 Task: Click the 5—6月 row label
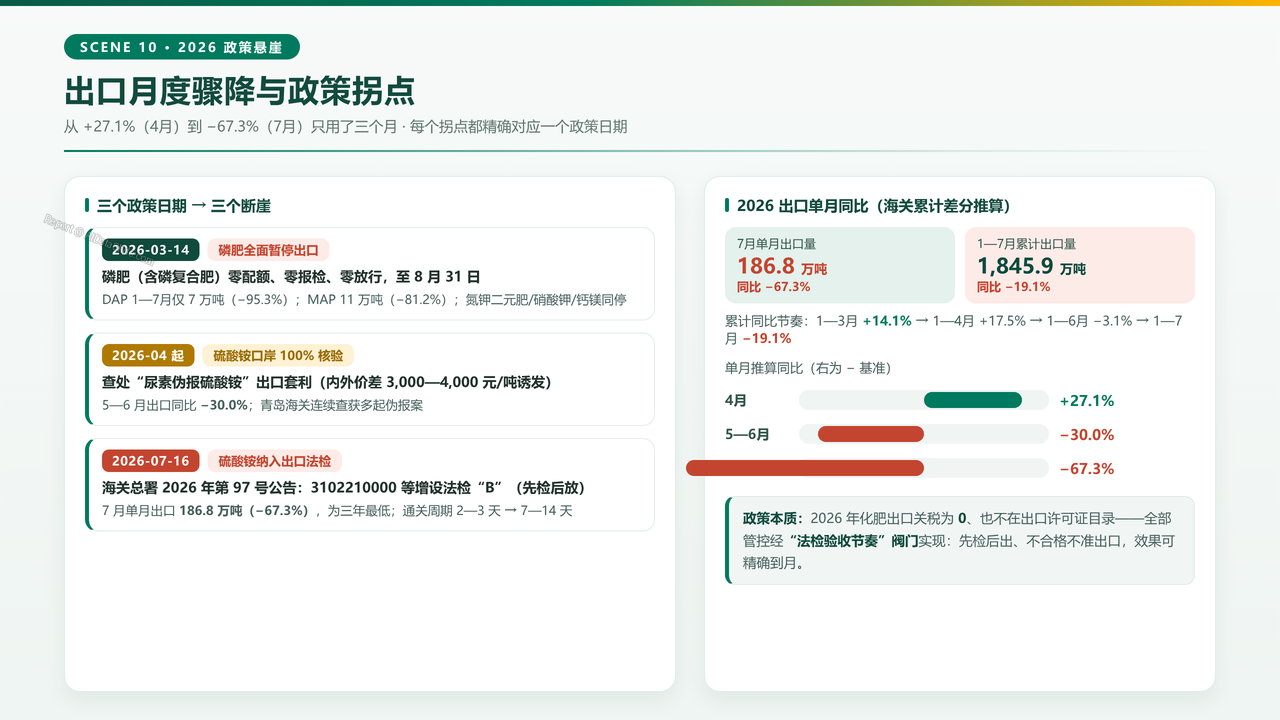click(x=747, y=434)
